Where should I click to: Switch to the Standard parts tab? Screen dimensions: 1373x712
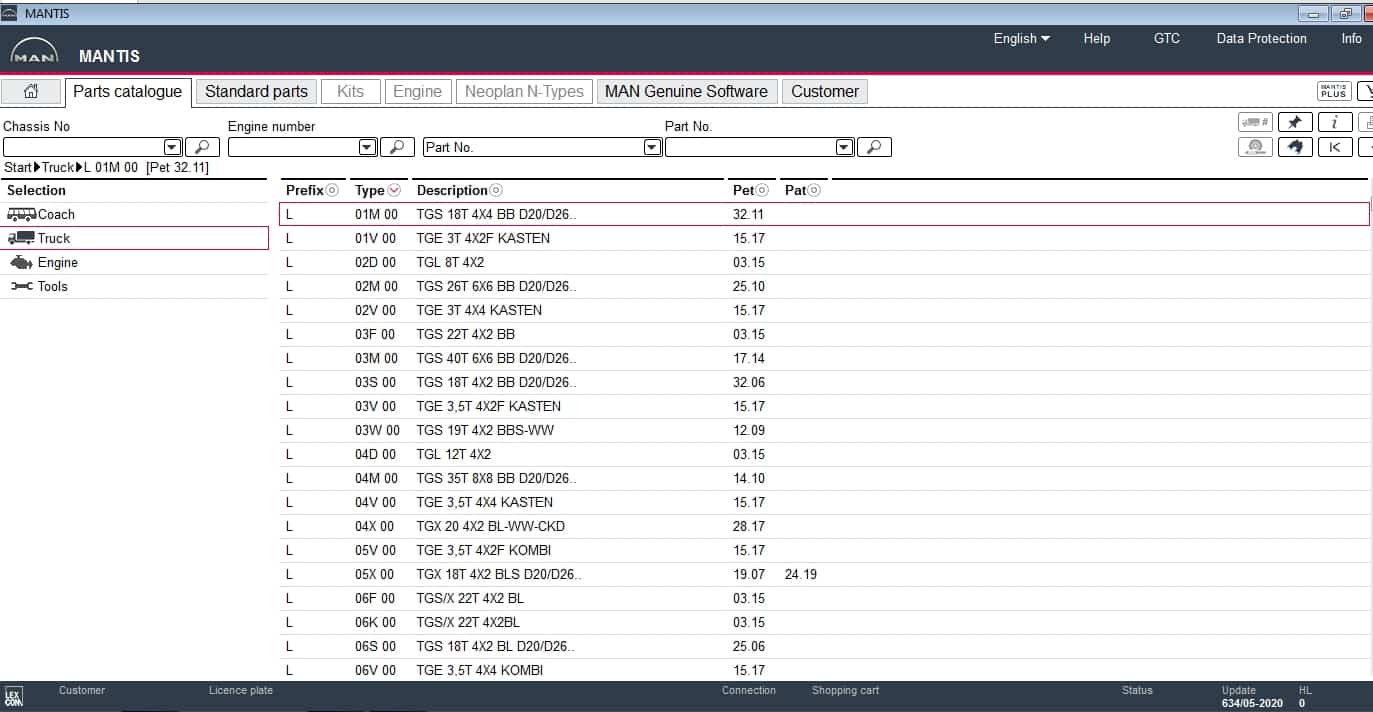coord(256,91)
